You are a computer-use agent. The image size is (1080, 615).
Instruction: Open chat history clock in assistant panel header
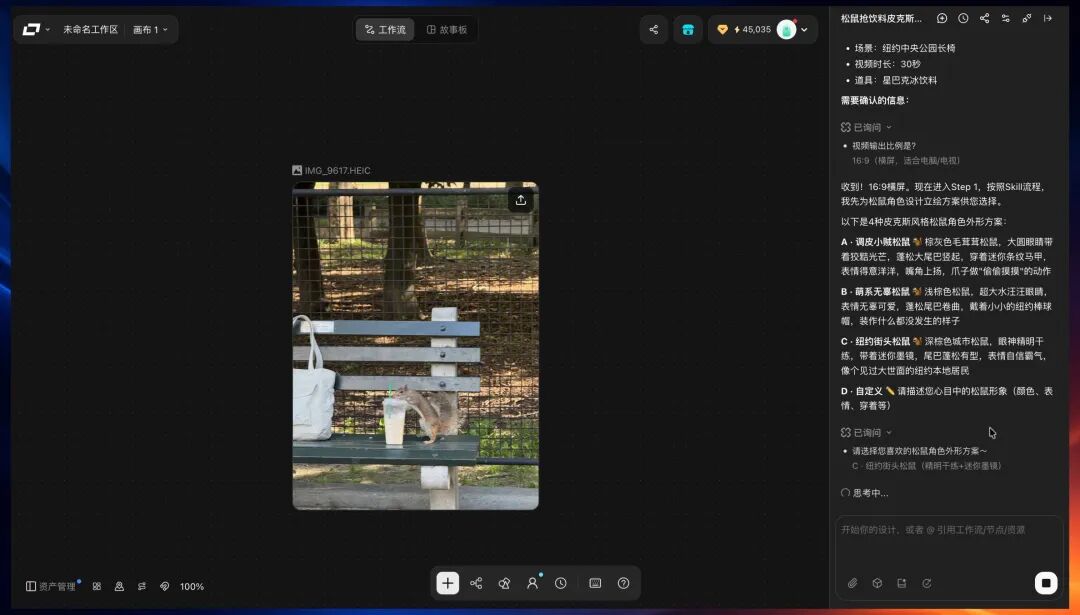pyautogui.click(x=963, y=19)
